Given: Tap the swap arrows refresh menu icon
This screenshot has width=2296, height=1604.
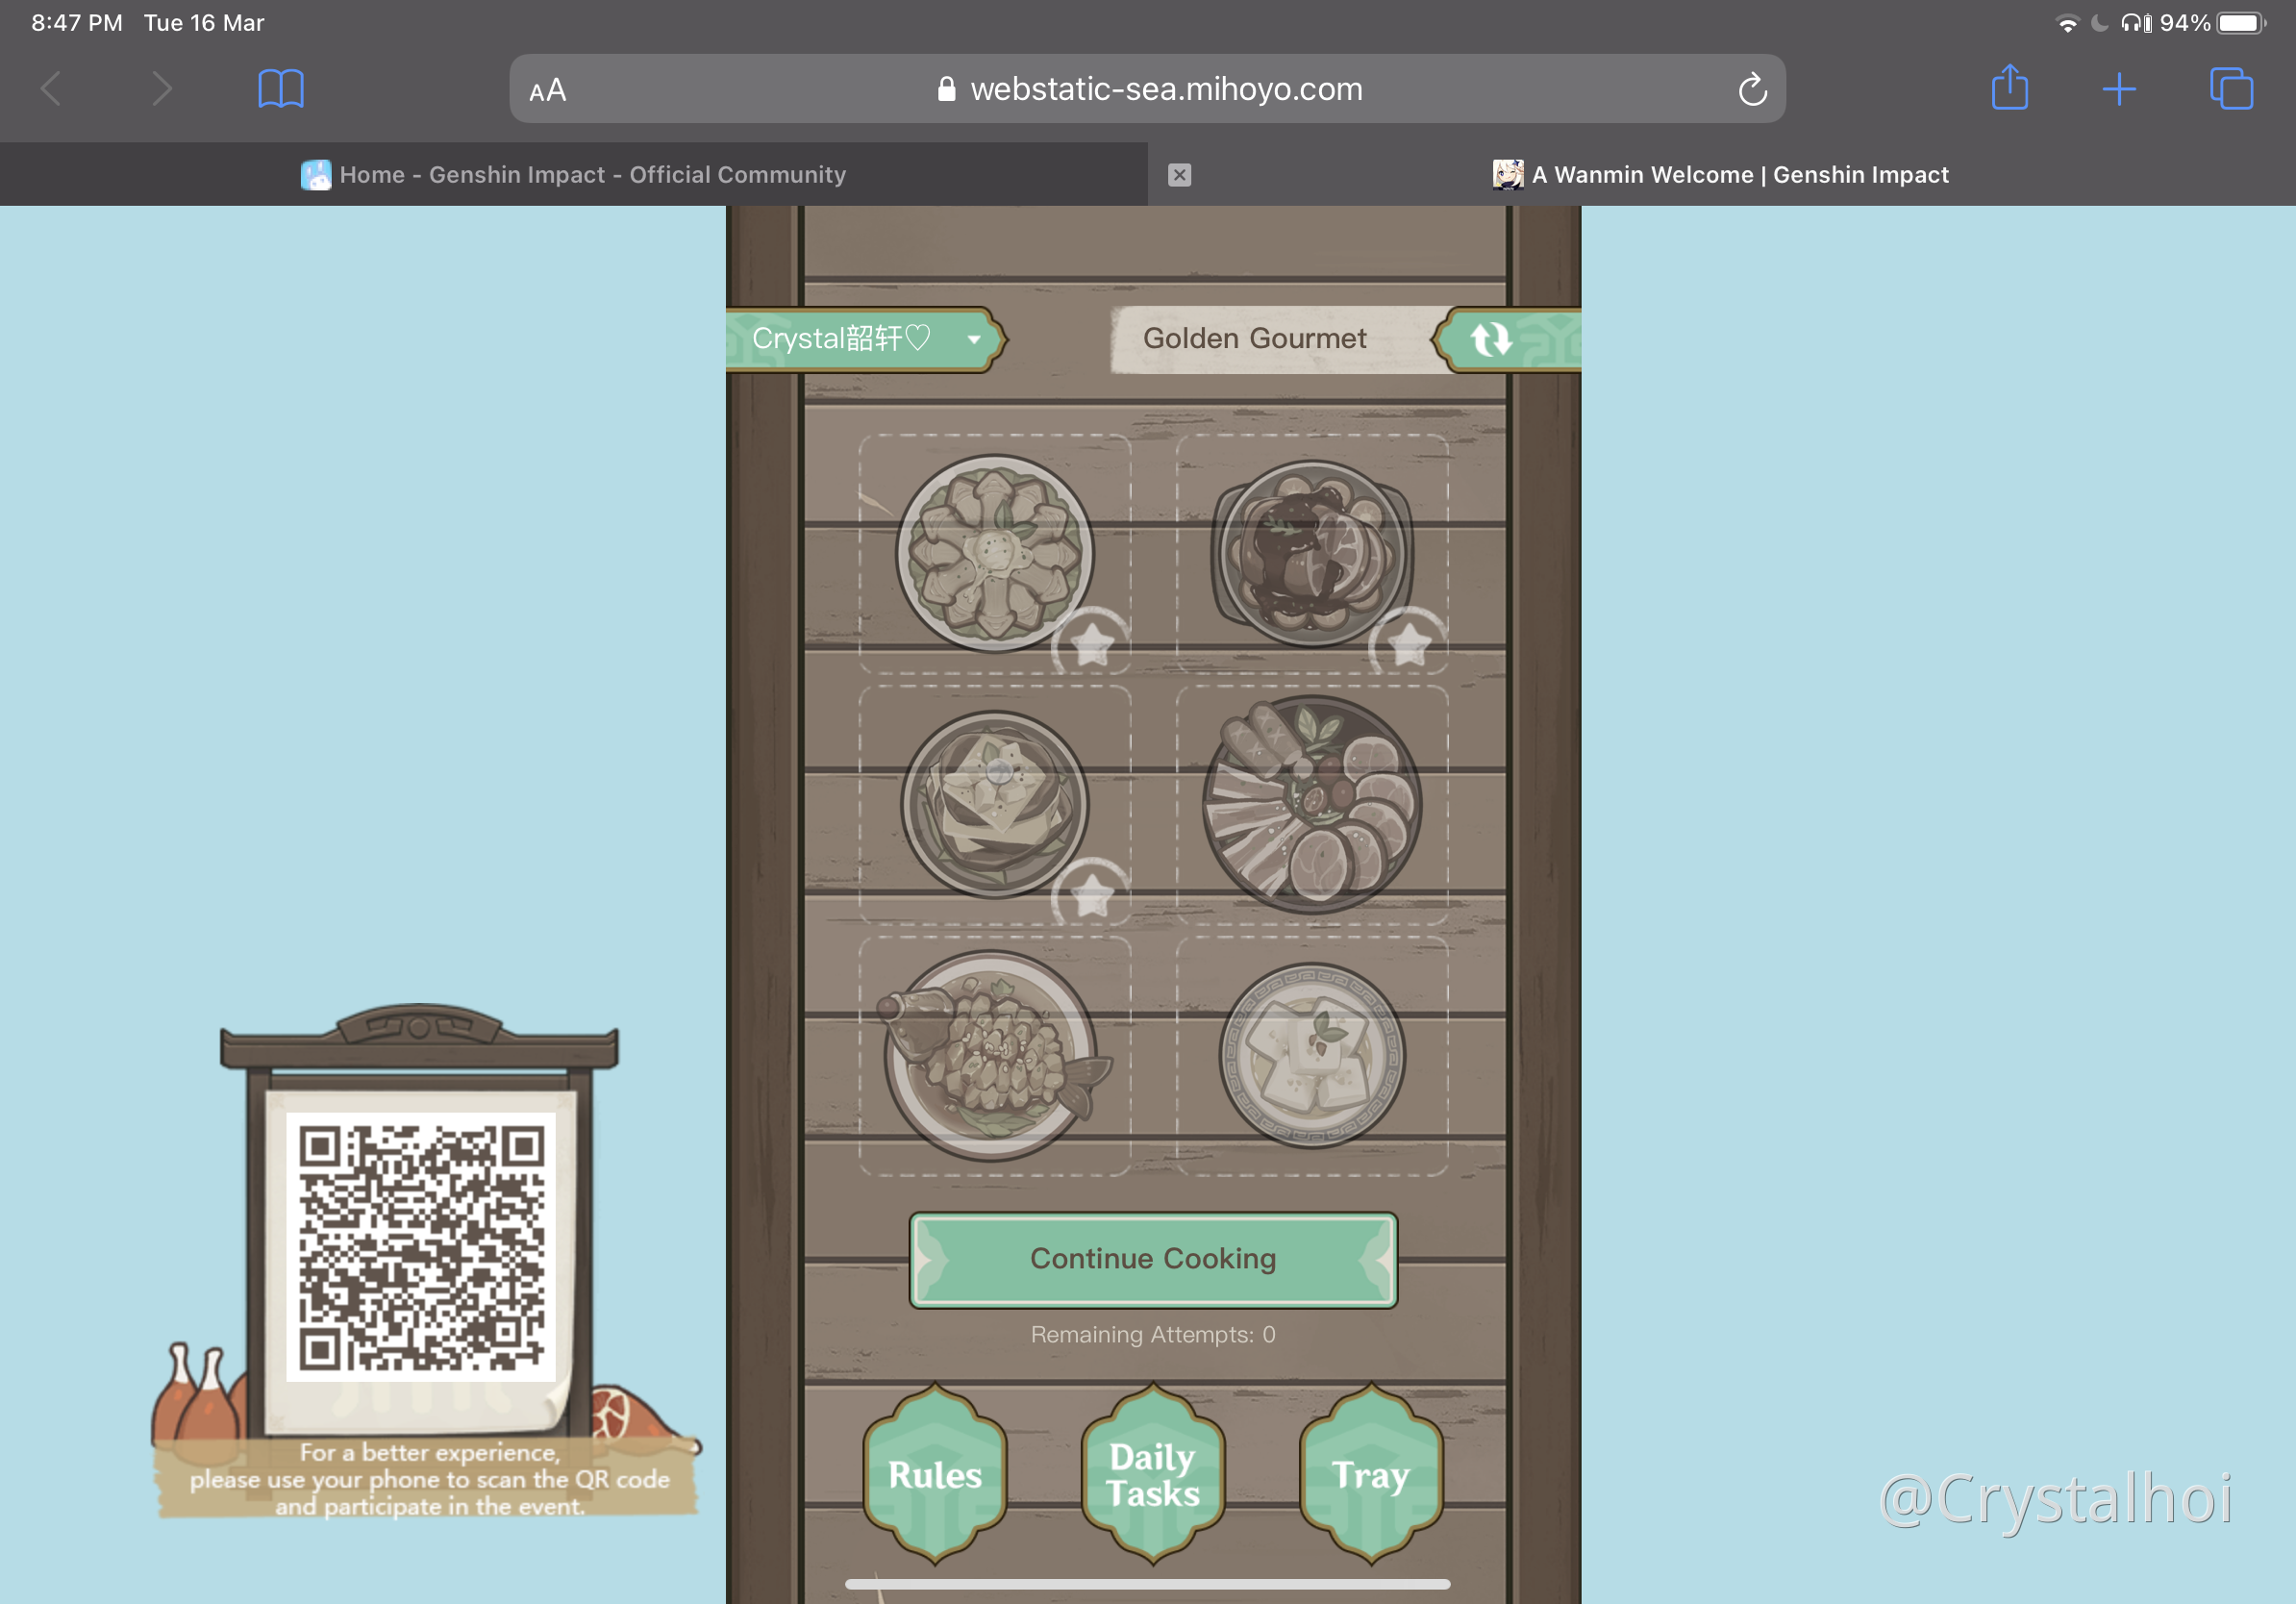Looking at the screenshot, I should click(x=1490, y=340).
